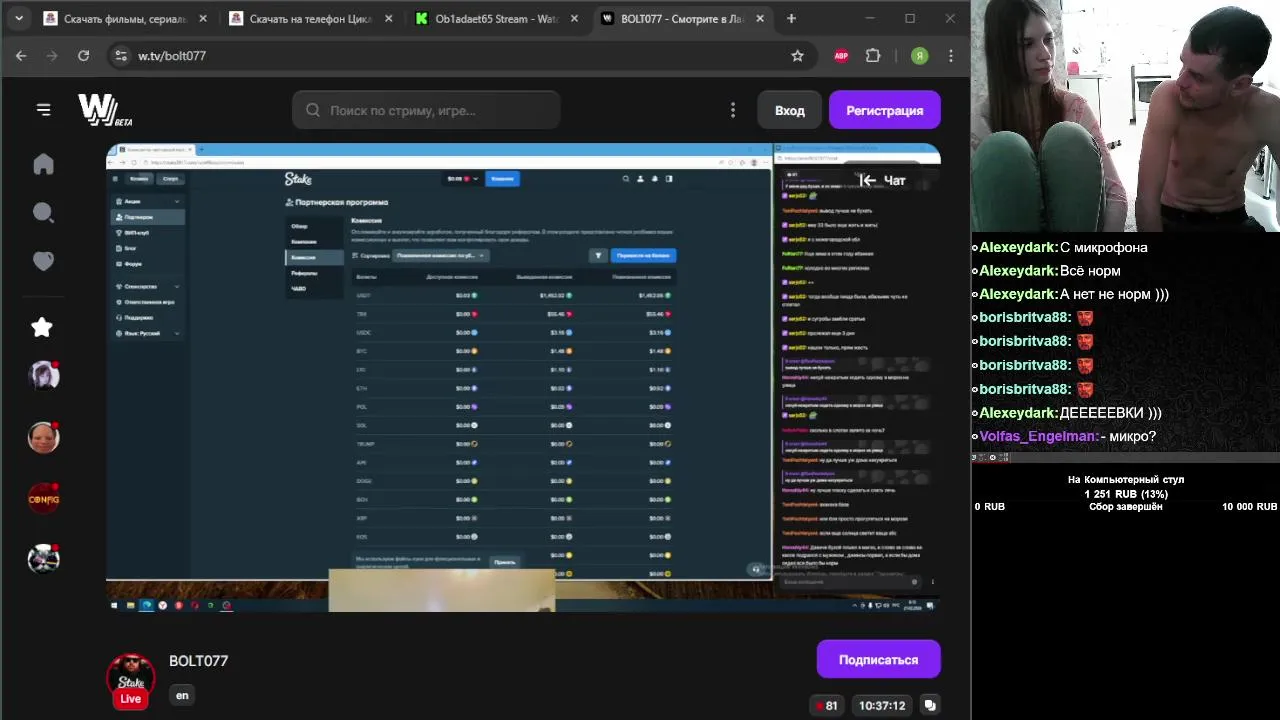Click the blue Кошелек button in stream
The height and width of the screenshot is (720, 1280).
502,179
